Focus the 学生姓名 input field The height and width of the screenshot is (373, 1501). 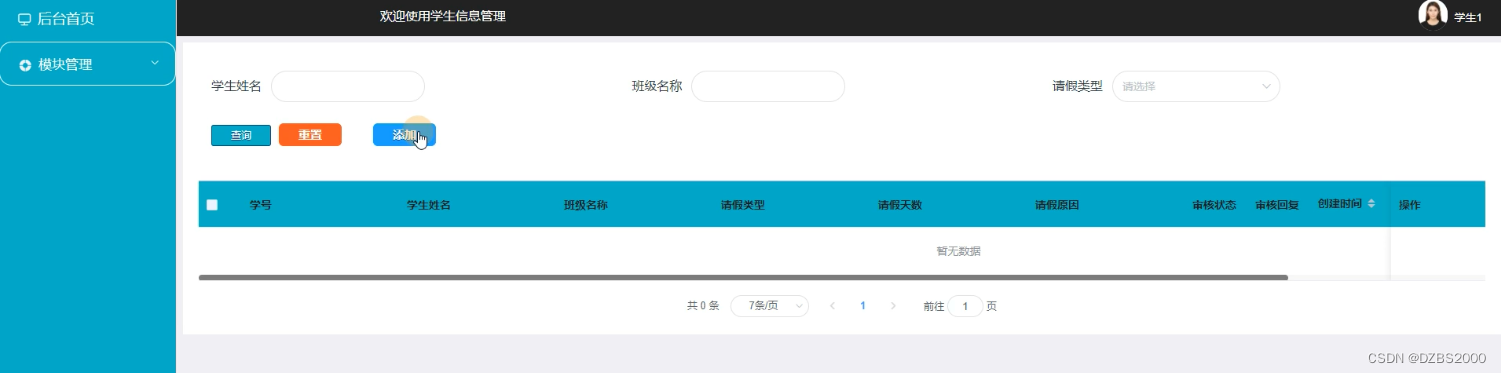pos(348,86)
